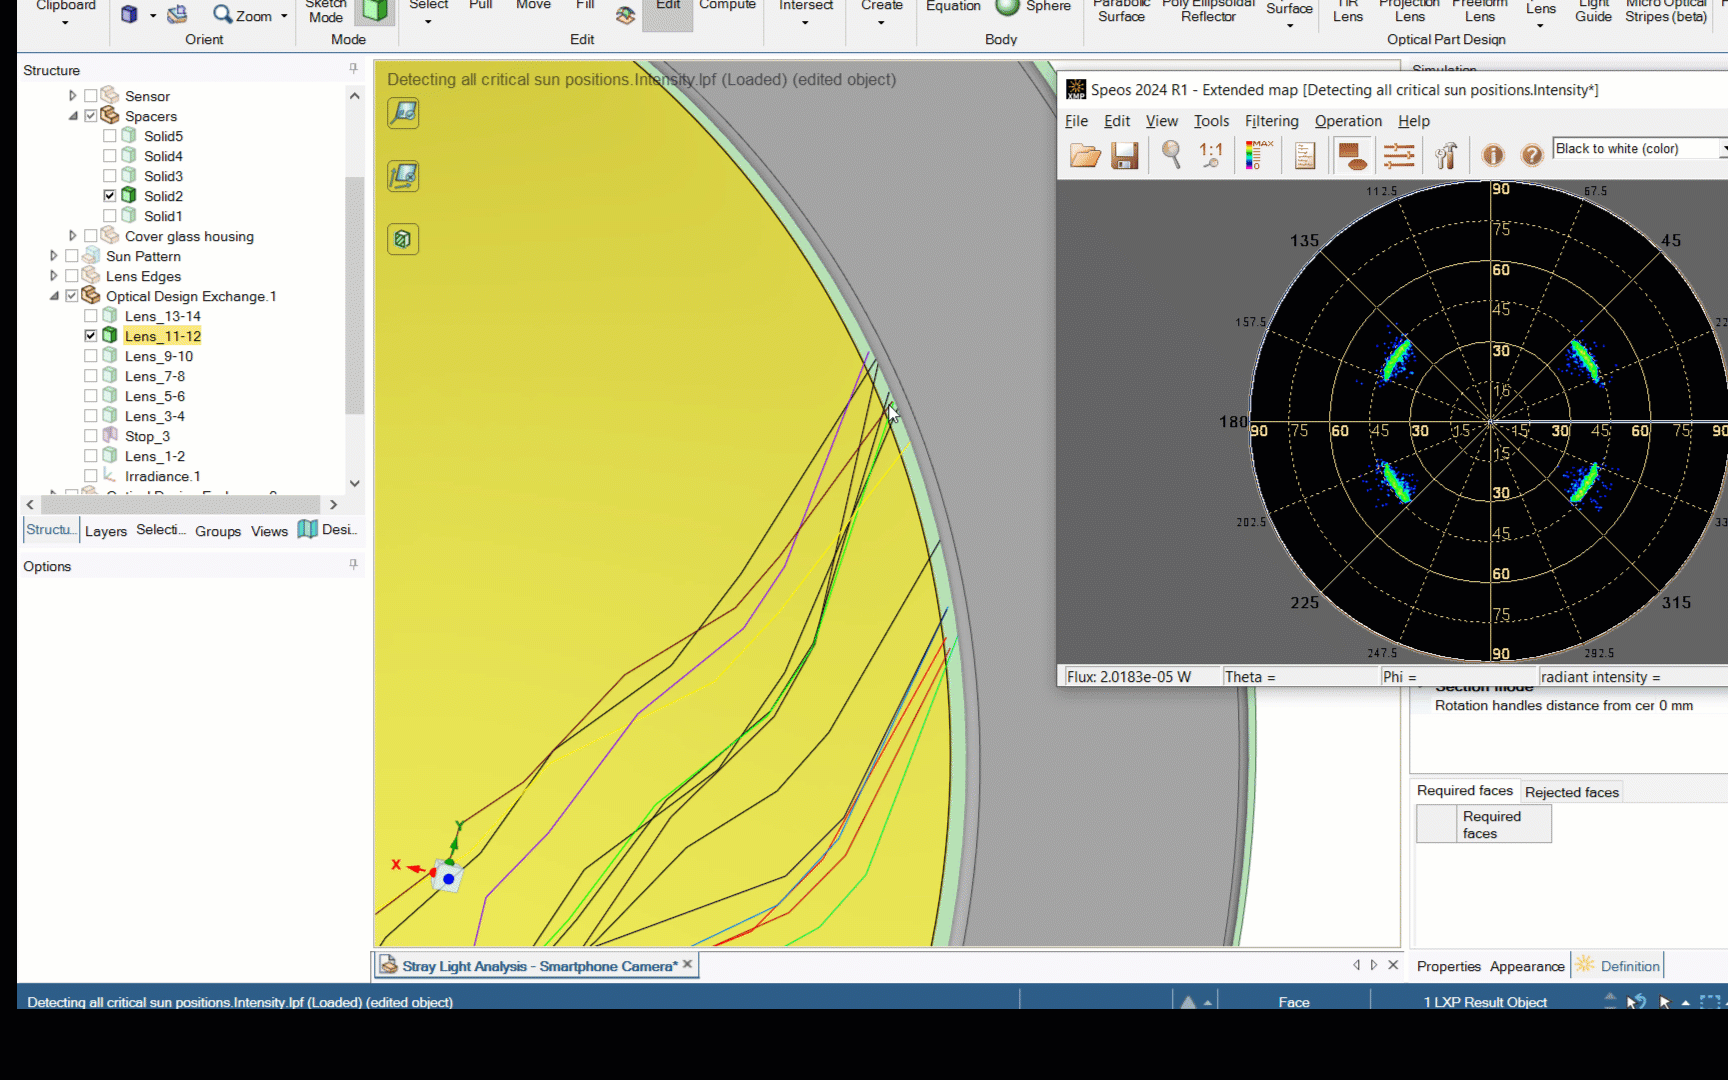Open the File menu in Speos map
Viewport: 1728px width, 1080px height.
(1077, 121)
